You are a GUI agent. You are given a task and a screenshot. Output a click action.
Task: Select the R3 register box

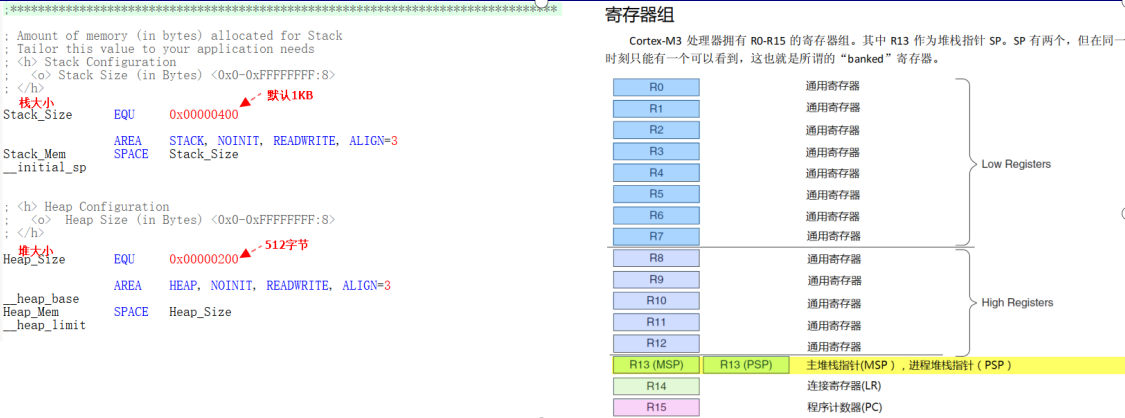coord(656,151)
